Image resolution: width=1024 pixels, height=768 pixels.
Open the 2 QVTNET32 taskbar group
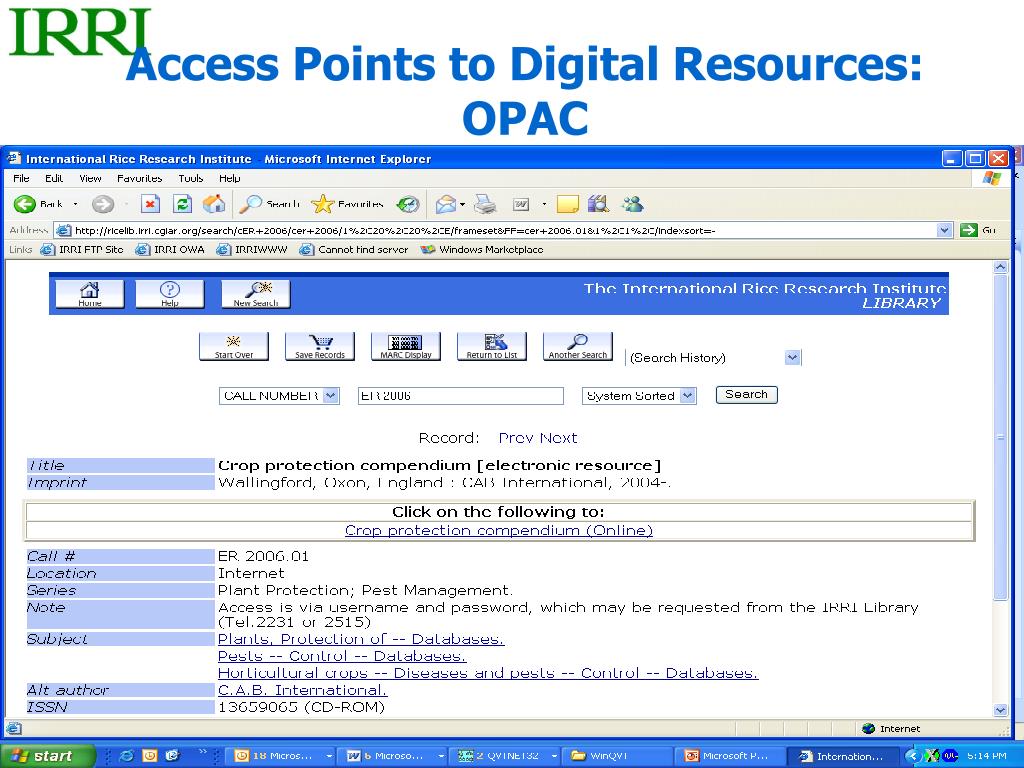(x=507, y=756)
